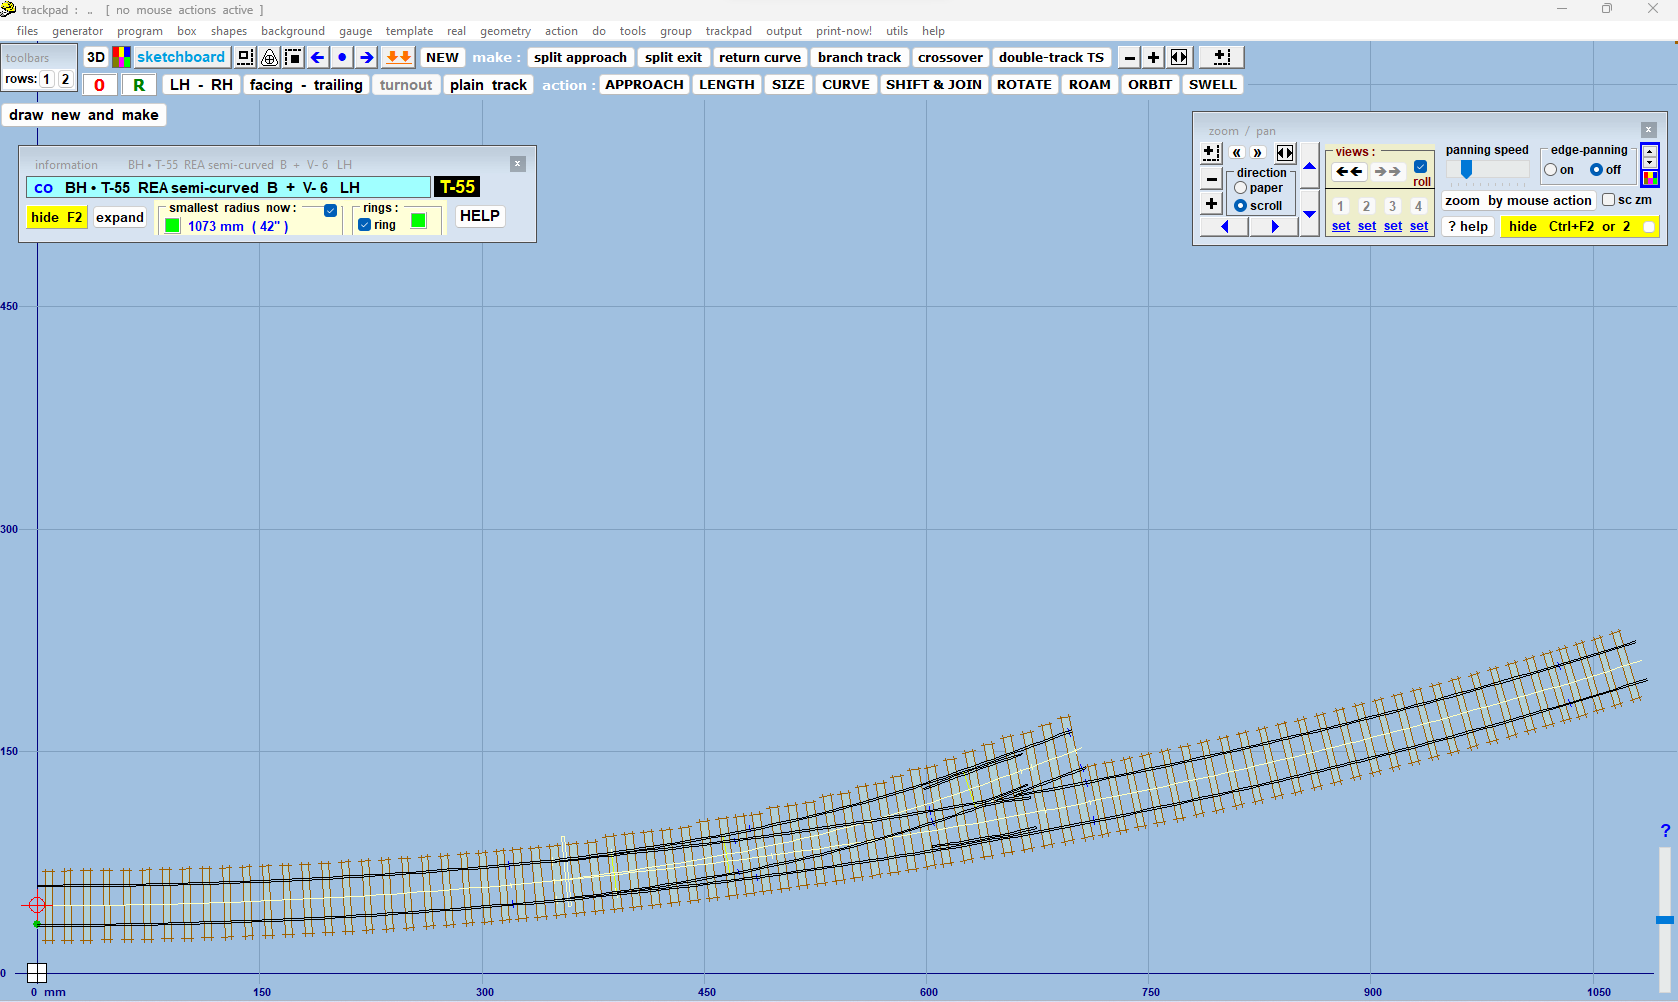Pan up with the blue up arrow
Image resolution: width=1678 pixels, height=1002 pixels.
coord(1309,166)
